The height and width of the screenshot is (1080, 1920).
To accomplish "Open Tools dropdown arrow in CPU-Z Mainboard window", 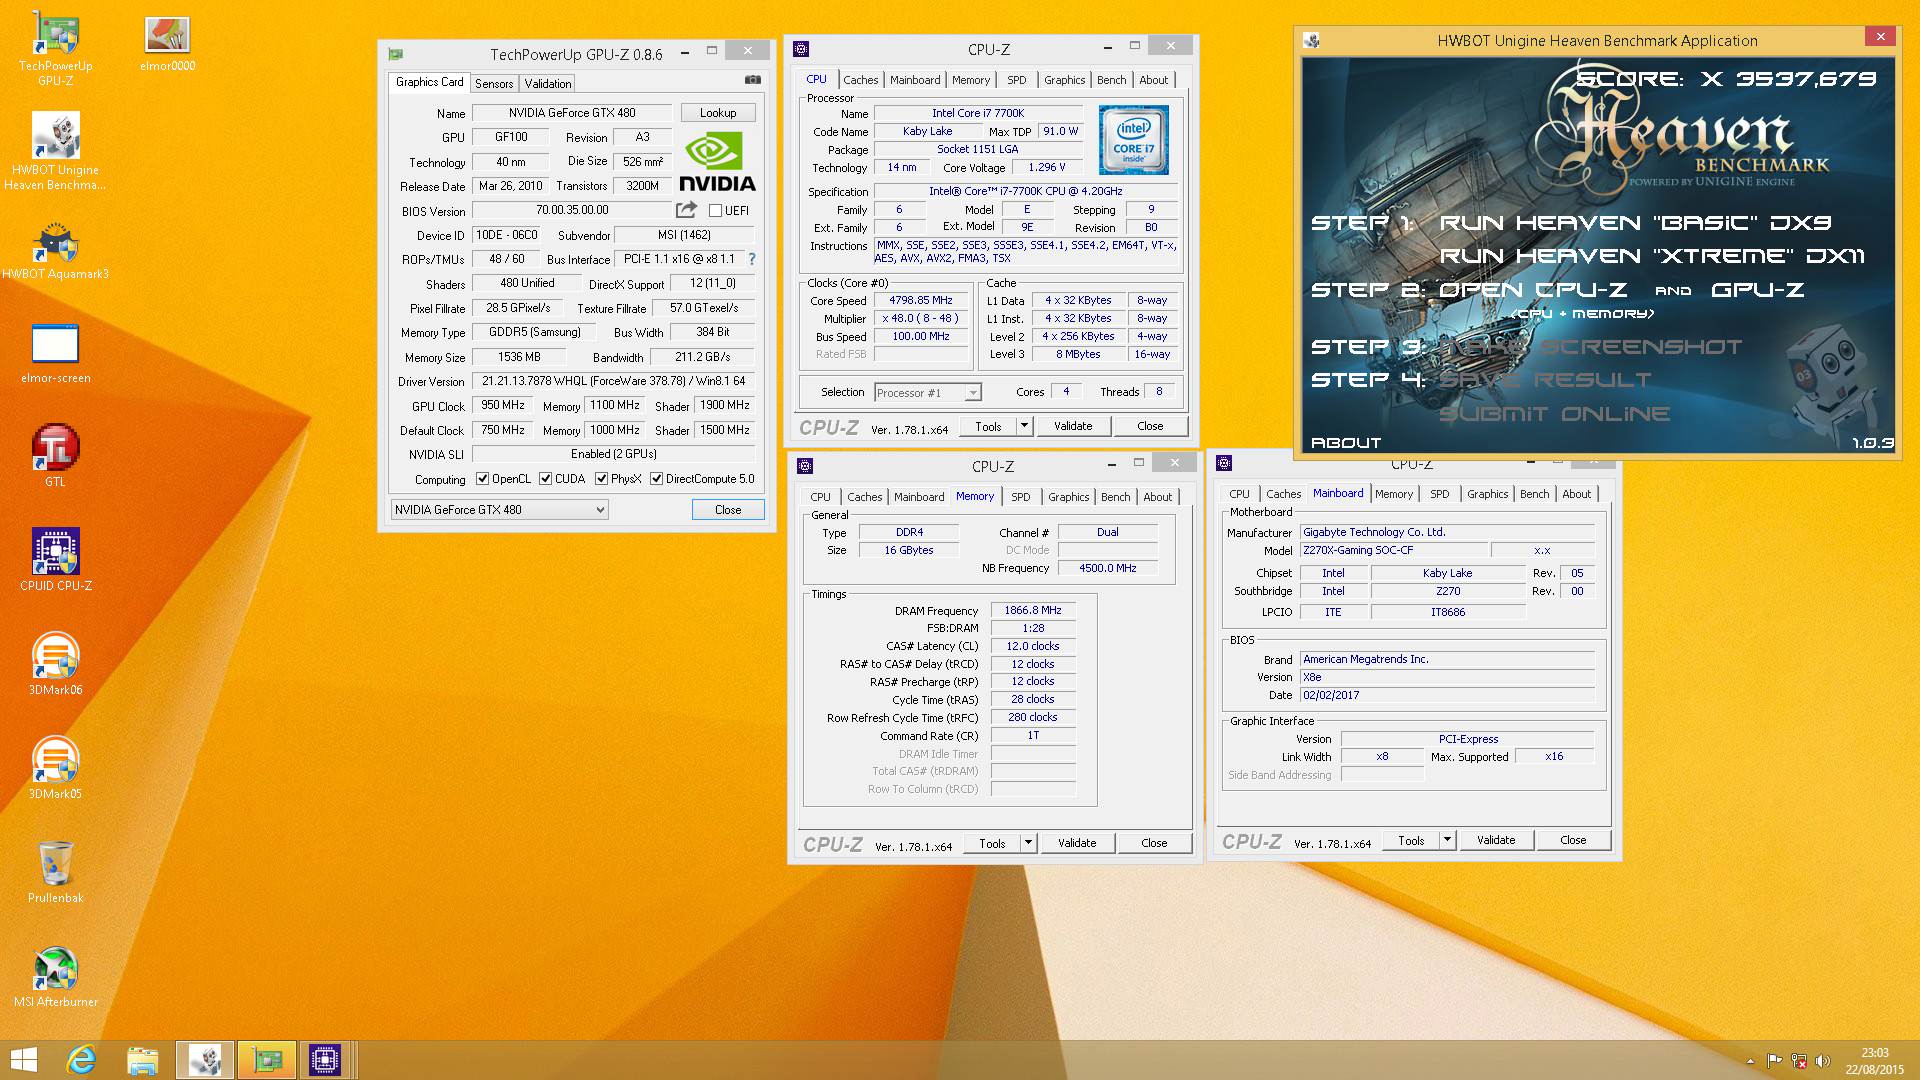I will pyautogui.click(x=1447, y=840).
